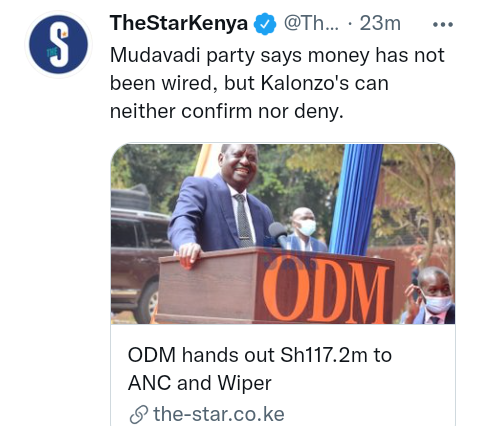Select the tweet text ending 'nor deny.'
The width and height of the screenshot is (480, 426).
click(277, 83)
